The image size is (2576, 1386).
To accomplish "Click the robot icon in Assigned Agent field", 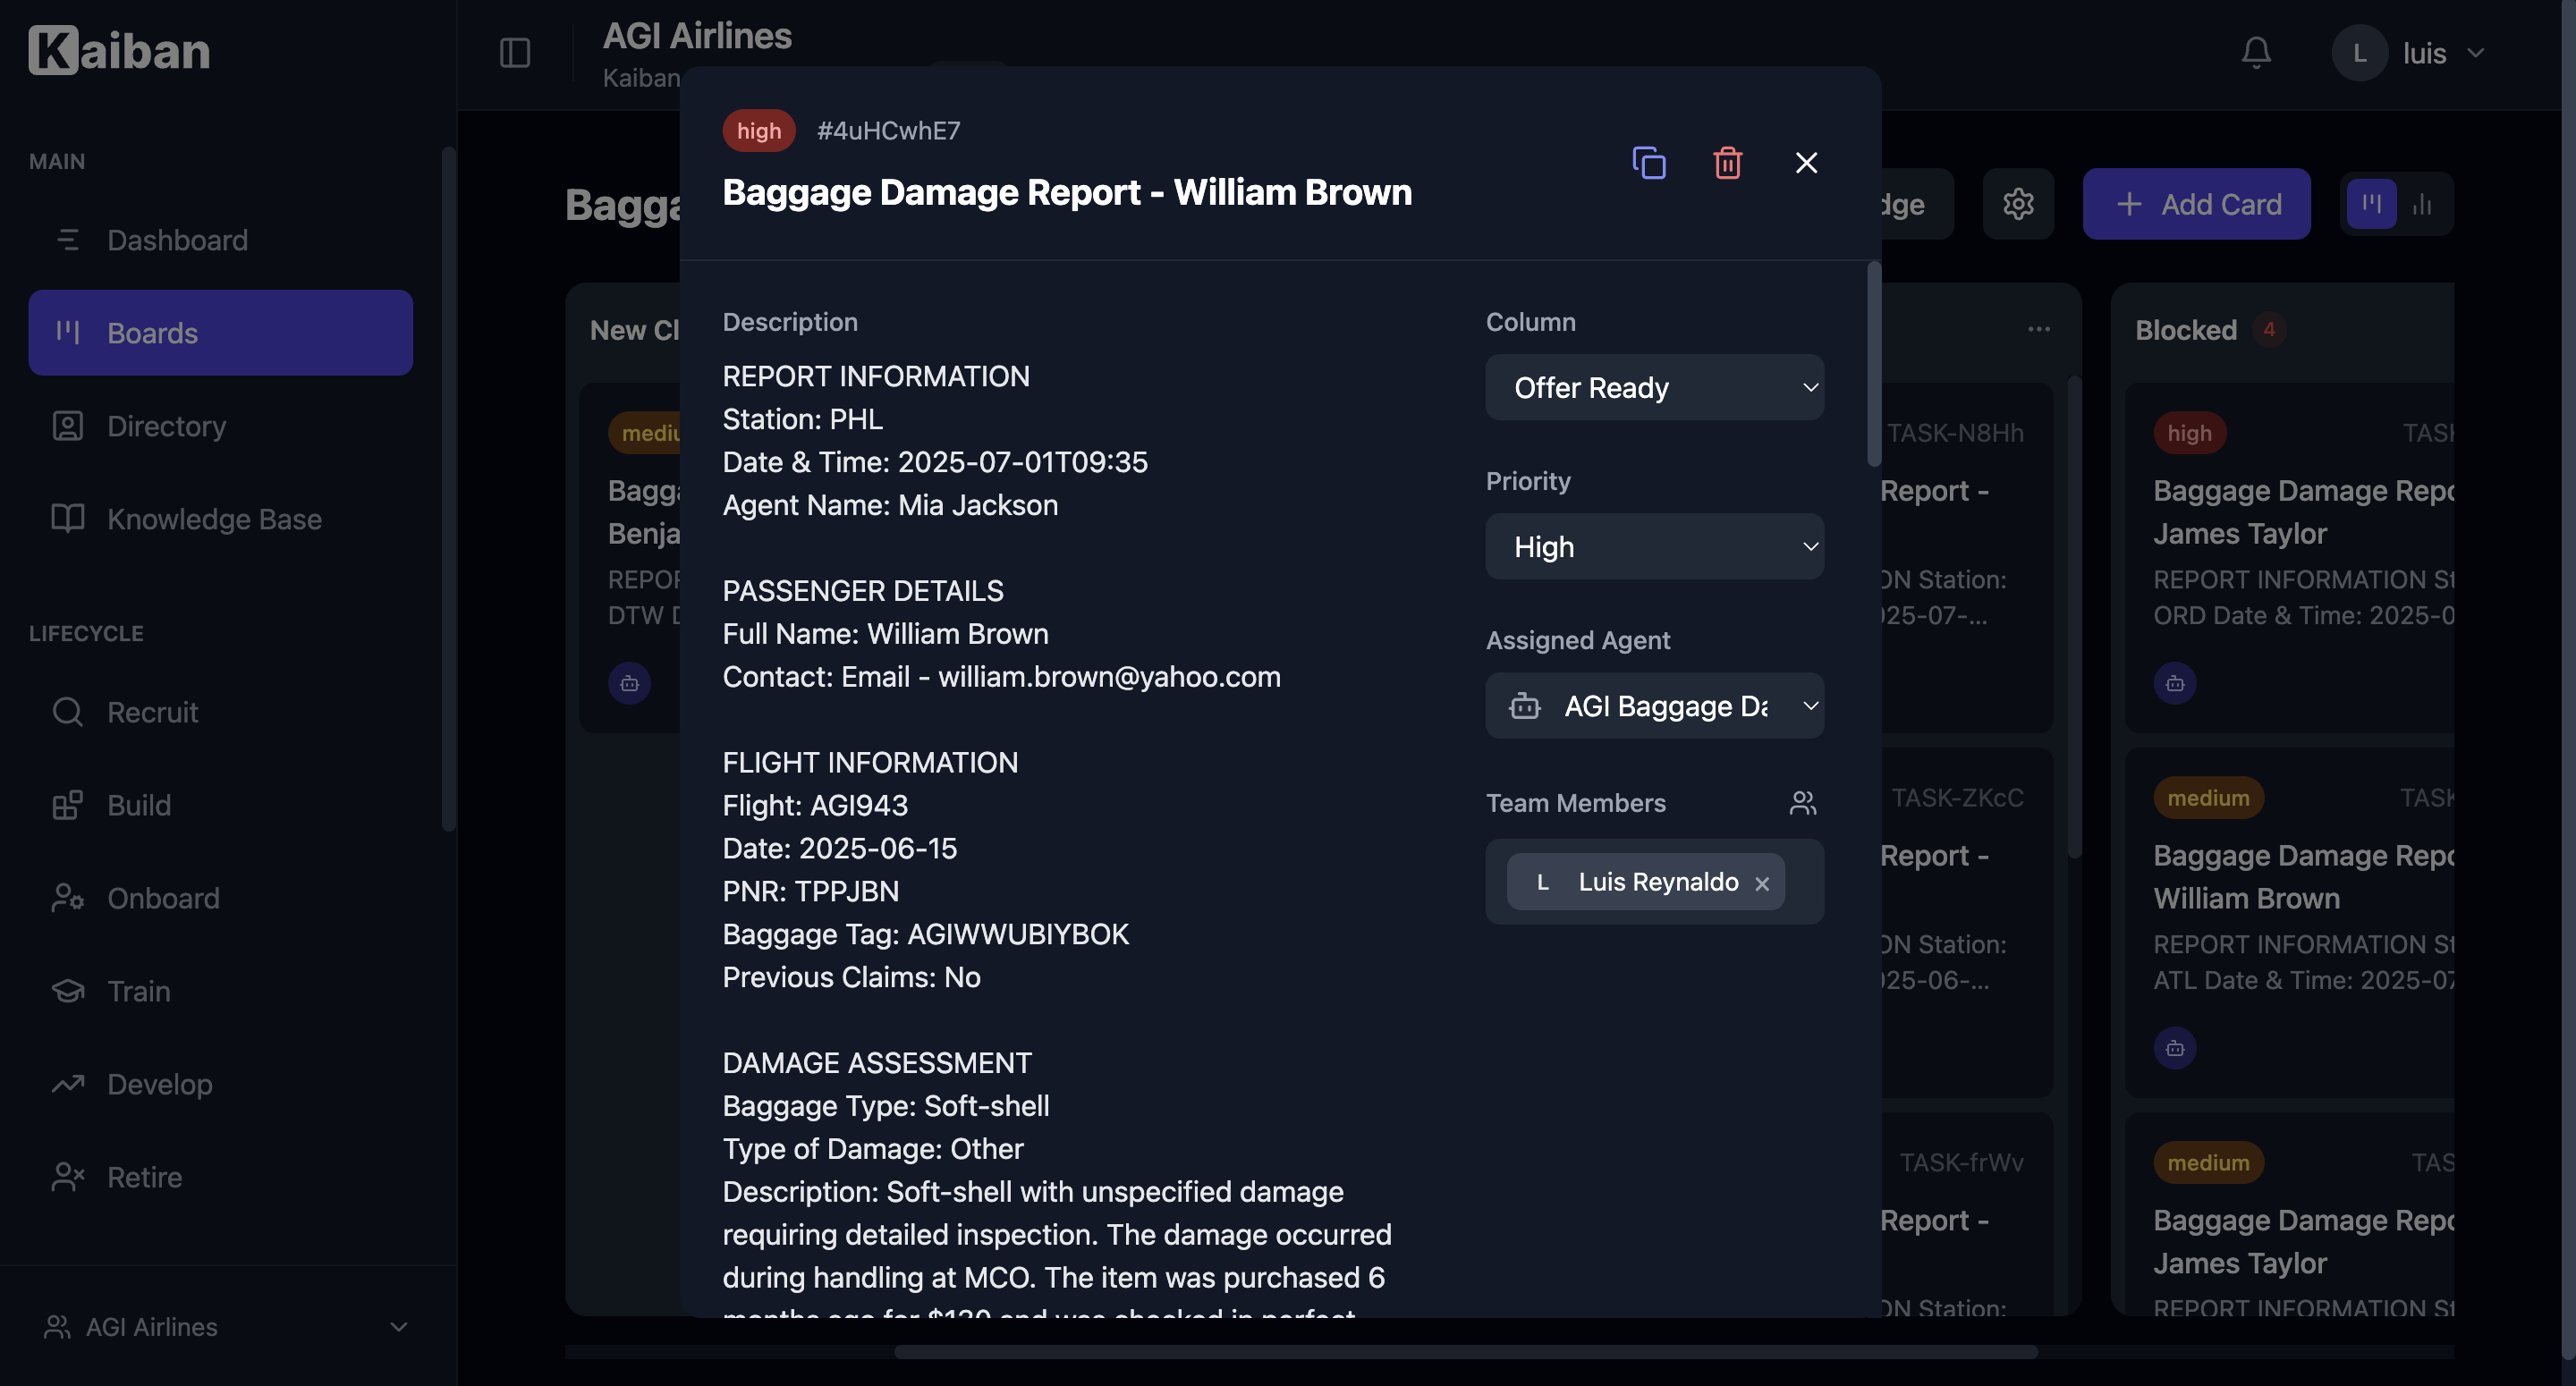I will [x=1524, y=706].
